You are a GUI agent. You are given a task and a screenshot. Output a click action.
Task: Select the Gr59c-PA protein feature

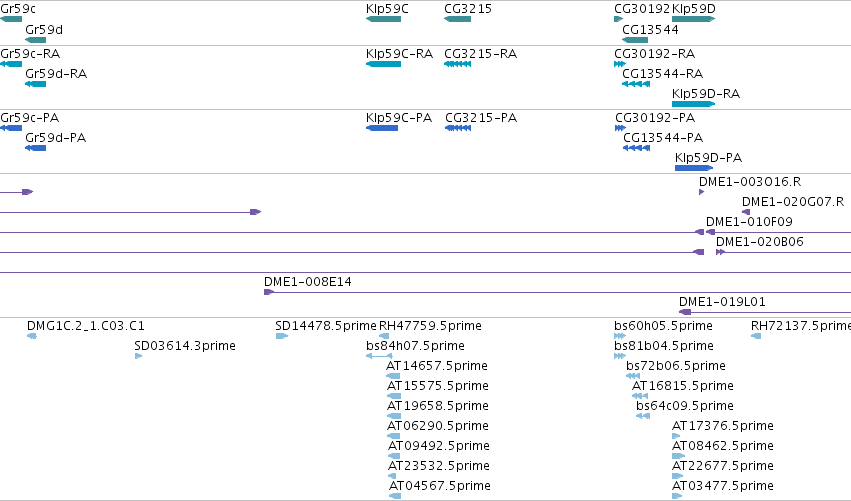11,128
